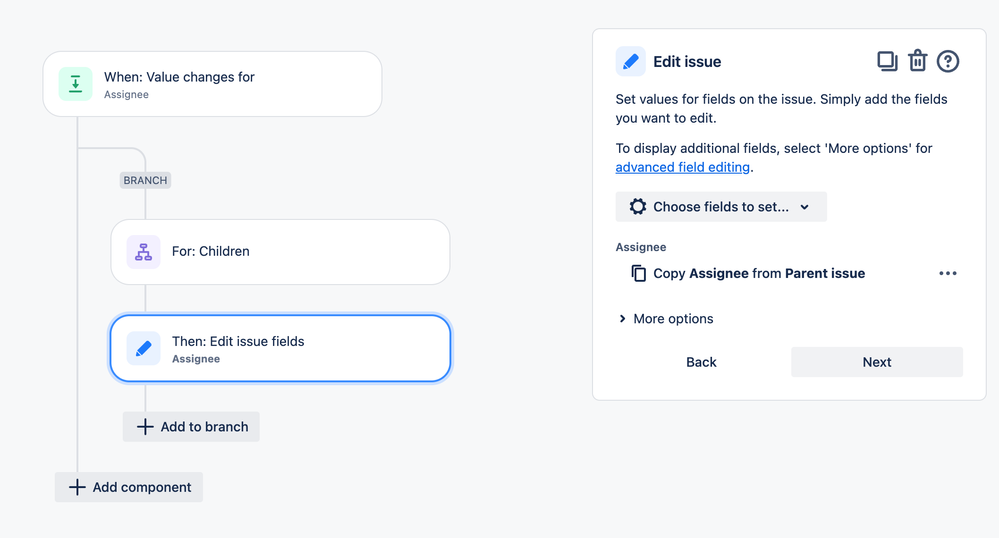Click the Add component button

(129, 487)
